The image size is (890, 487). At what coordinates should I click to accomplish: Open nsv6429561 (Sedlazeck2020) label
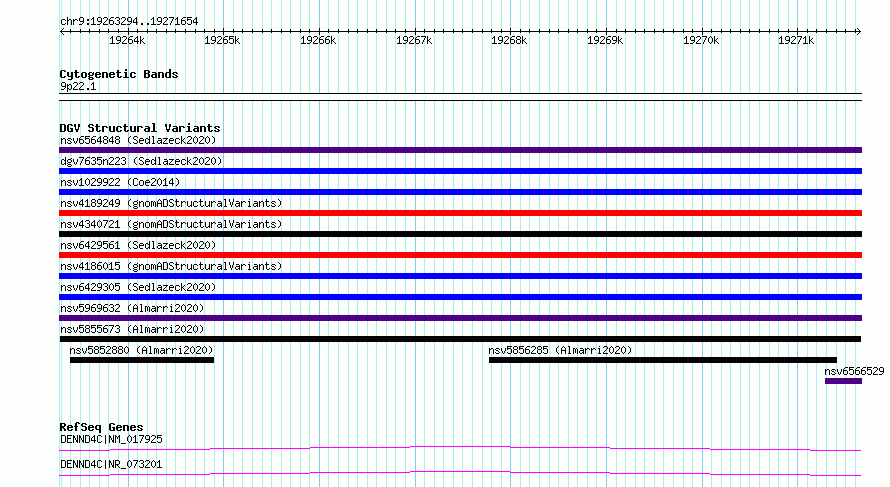pos(138,245)
